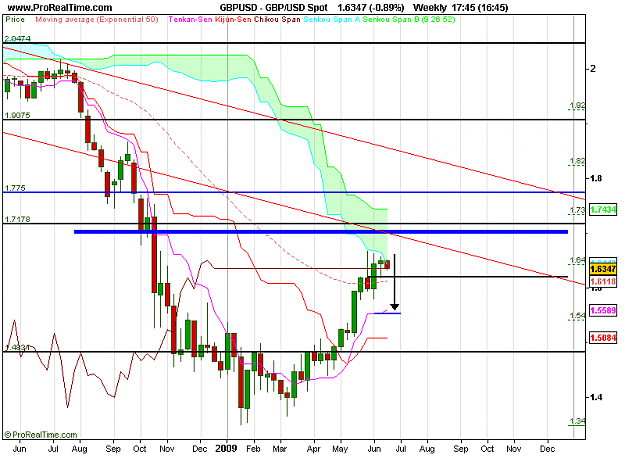Click the green 1.7434 price box
The width and height of the screenshot is (625, 469).
click(x=603, y=210)
